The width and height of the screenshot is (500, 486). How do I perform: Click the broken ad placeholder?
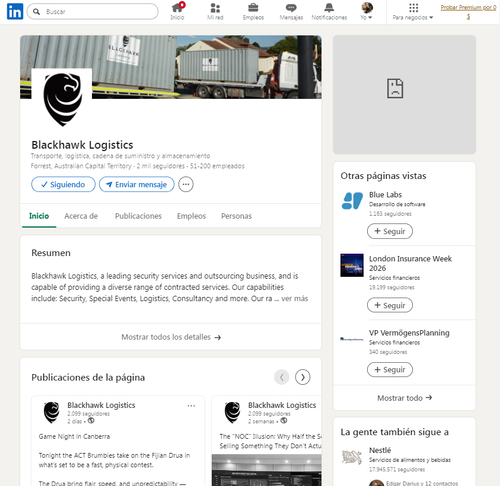(x=404, y=95)
